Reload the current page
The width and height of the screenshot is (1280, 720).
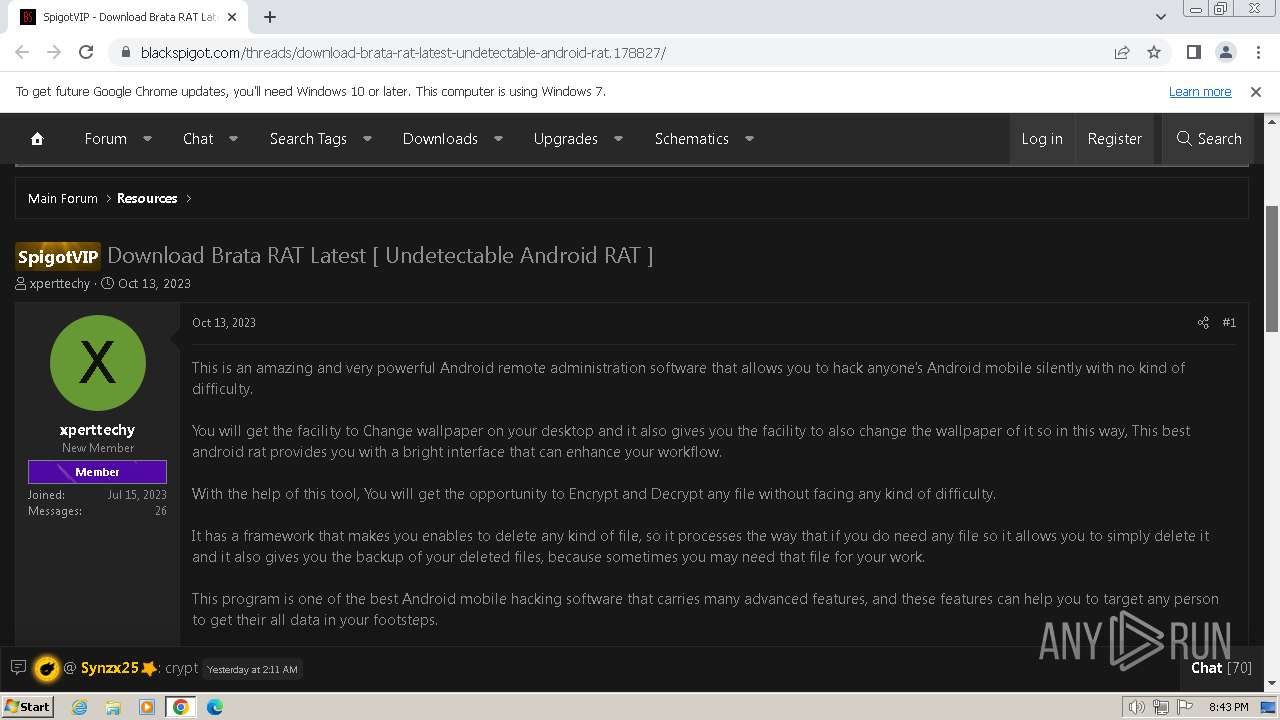[x=86, y=52]
